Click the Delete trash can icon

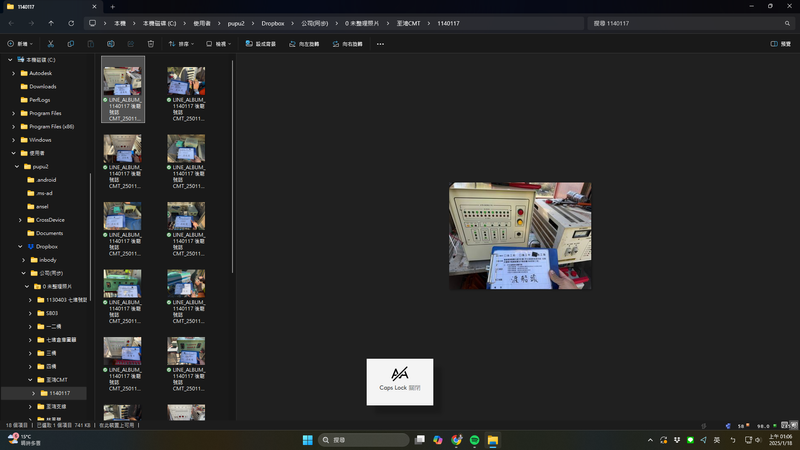151,44
